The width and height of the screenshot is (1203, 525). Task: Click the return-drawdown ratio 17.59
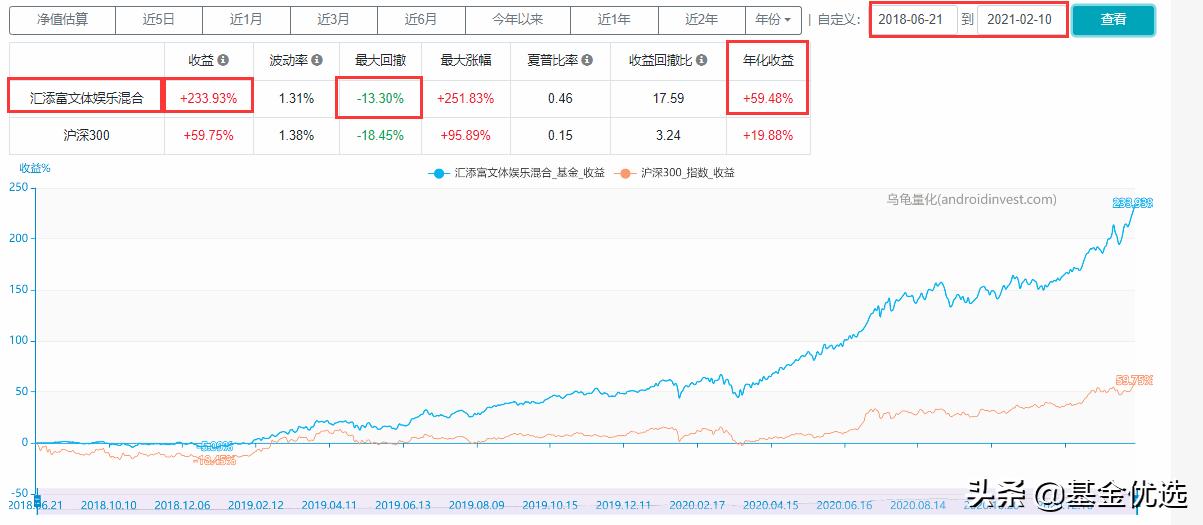pos(668,98)
